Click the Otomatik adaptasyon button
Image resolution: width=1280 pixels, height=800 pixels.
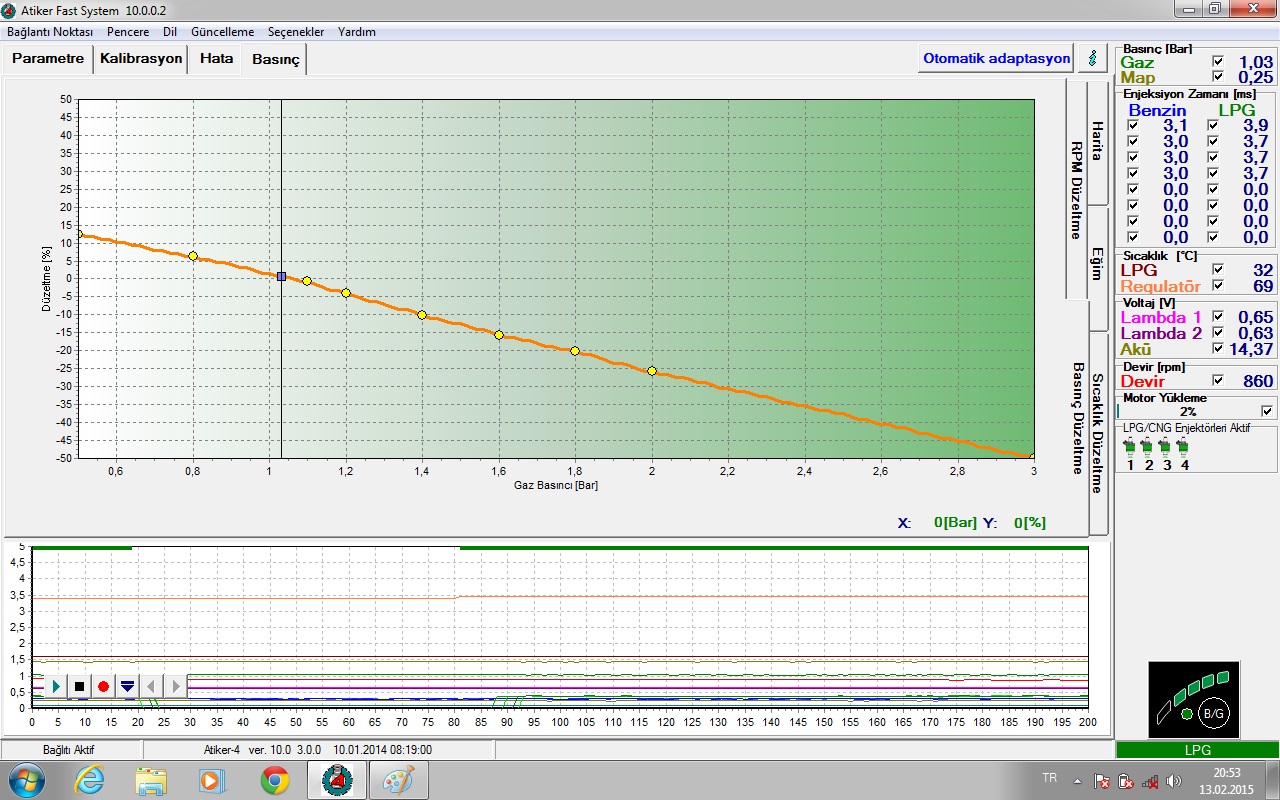997,58
